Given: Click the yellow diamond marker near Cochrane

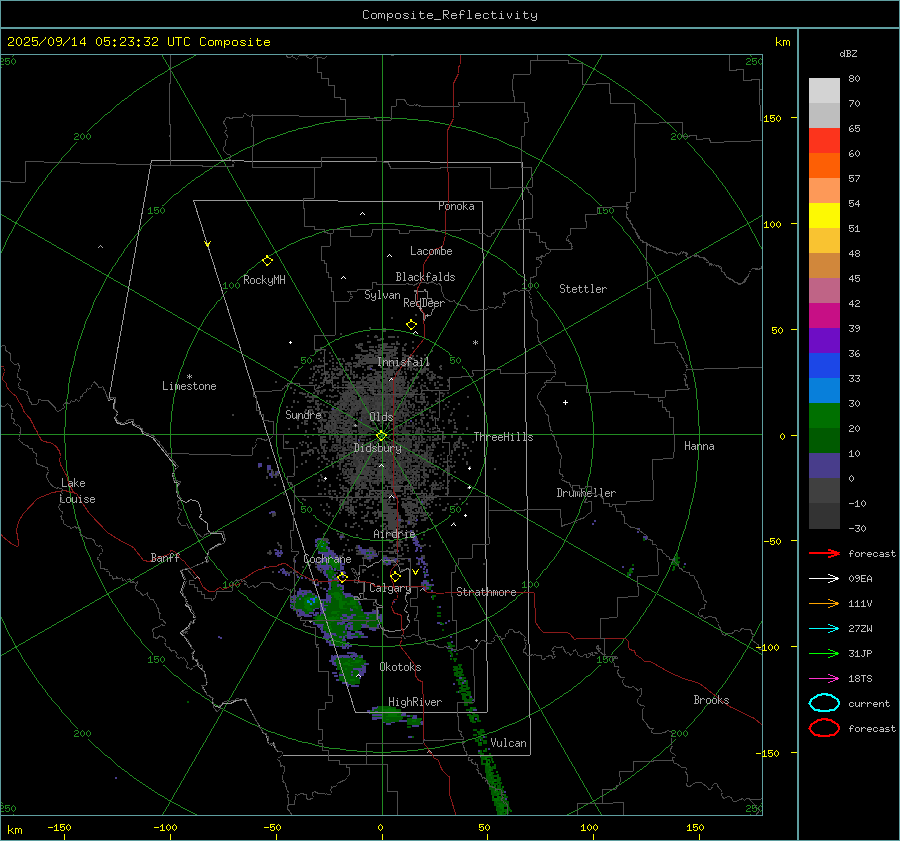Looking at the screenshot, I should tap(342, 577).
